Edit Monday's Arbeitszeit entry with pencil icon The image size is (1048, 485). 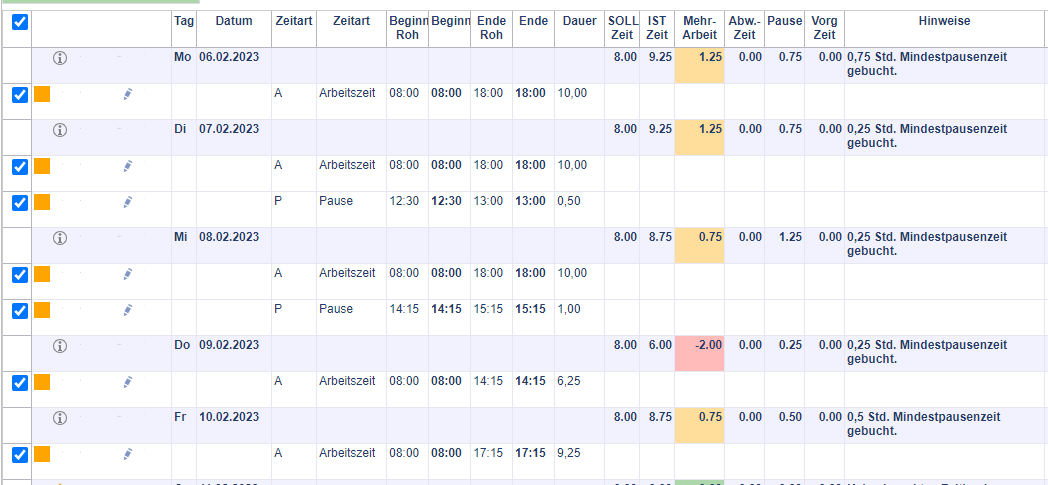(128, 94)
